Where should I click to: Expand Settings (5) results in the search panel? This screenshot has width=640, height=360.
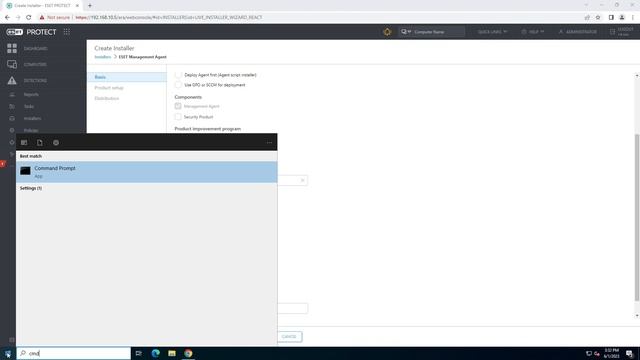click(31, 188)
